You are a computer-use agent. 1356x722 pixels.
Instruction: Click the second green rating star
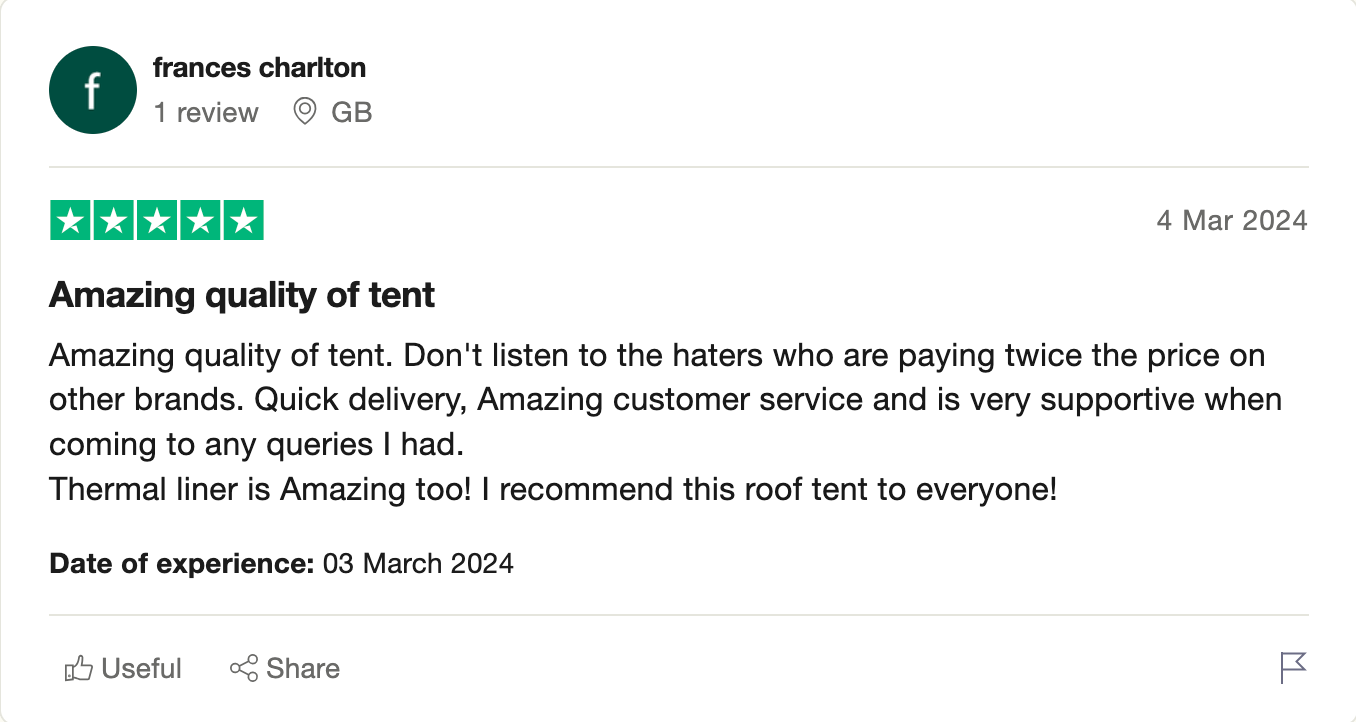click(114, 221)
